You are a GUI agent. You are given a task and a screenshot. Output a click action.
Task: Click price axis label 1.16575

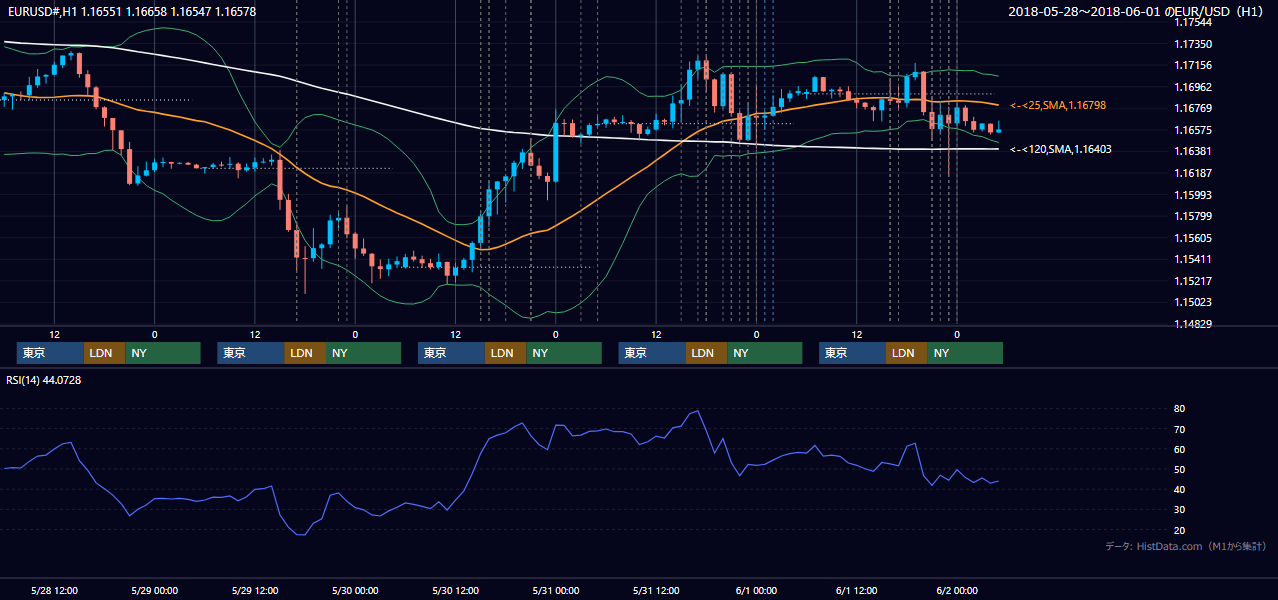pyautogui.click(x=1193, y=130)
